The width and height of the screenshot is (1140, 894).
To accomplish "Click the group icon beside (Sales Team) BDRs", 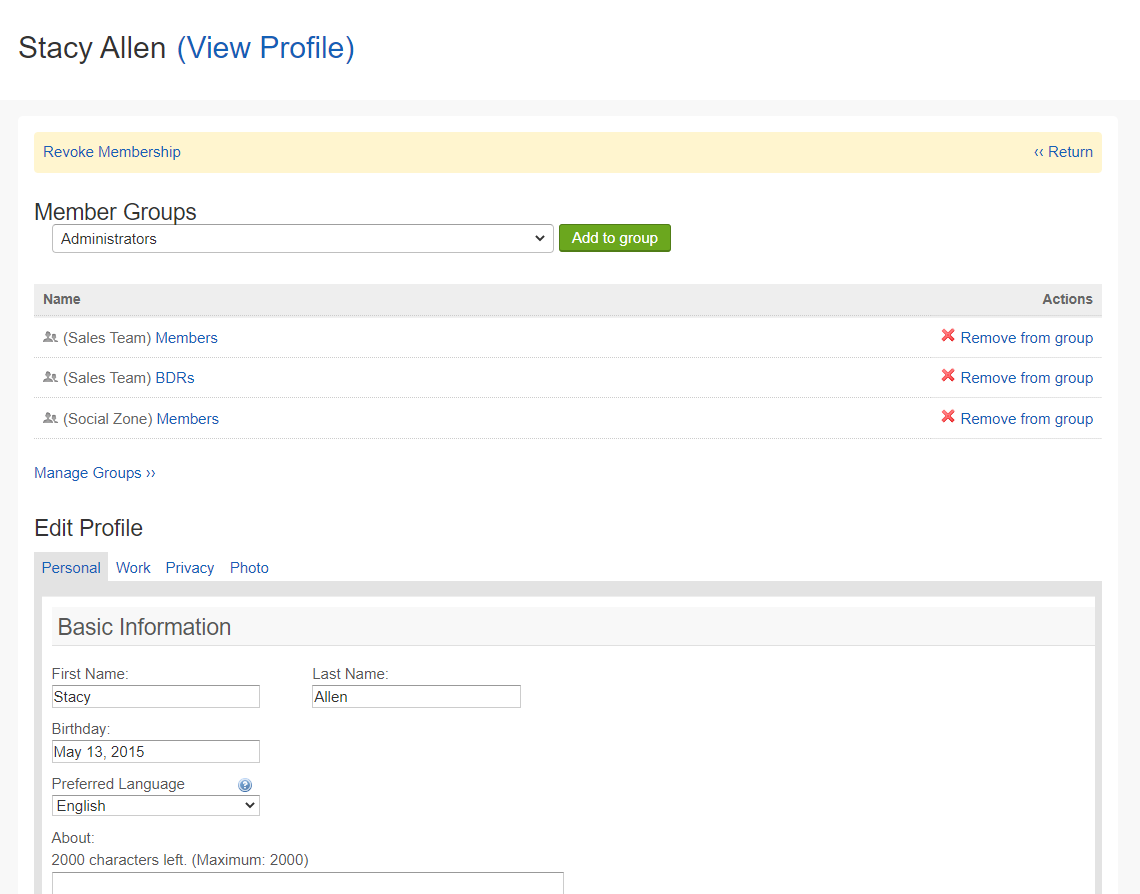I will coord(50,377).
